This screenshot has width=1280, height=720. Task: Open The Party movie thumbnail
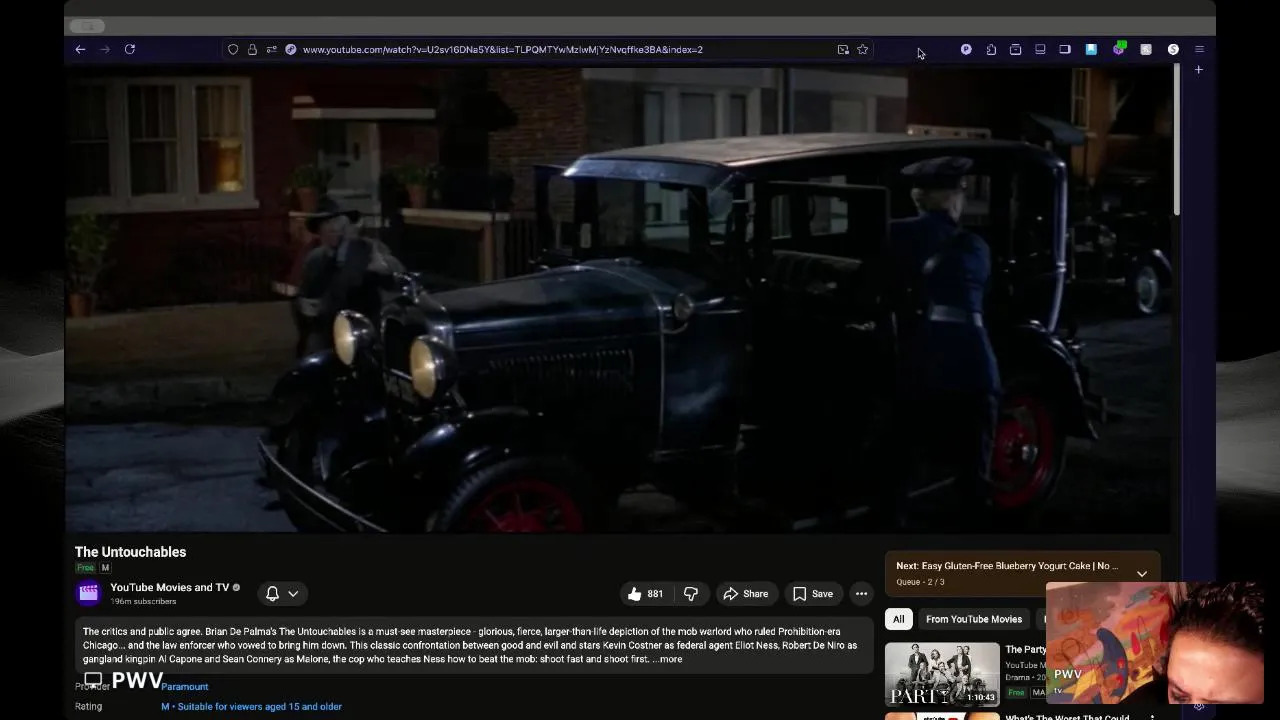pyautogui.click(x=942, y=674)
